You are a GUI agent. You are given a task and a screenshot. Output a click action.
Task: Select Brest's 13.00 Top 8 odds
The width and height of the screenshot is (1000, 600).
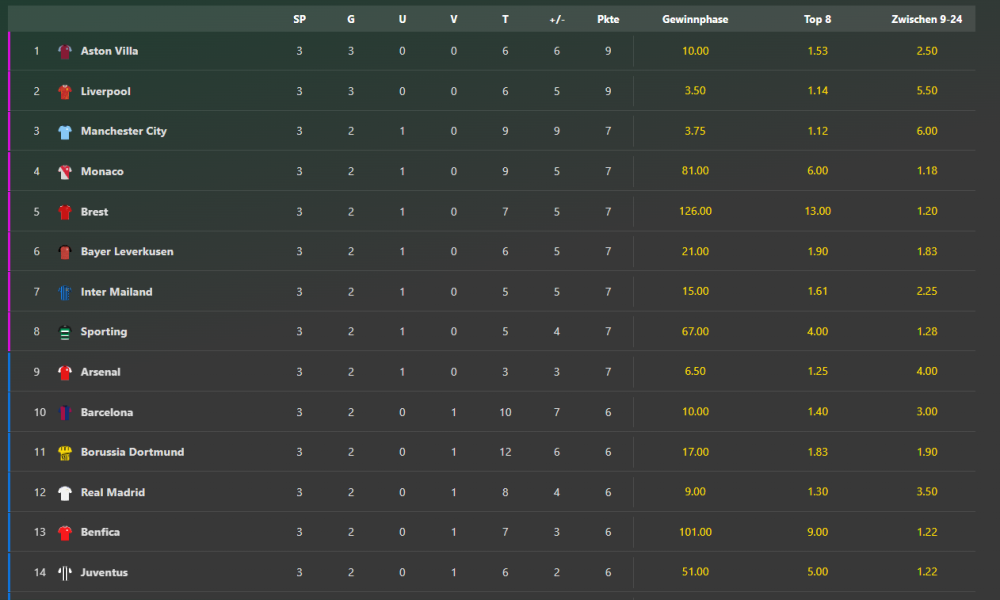(x=817, y=211)
